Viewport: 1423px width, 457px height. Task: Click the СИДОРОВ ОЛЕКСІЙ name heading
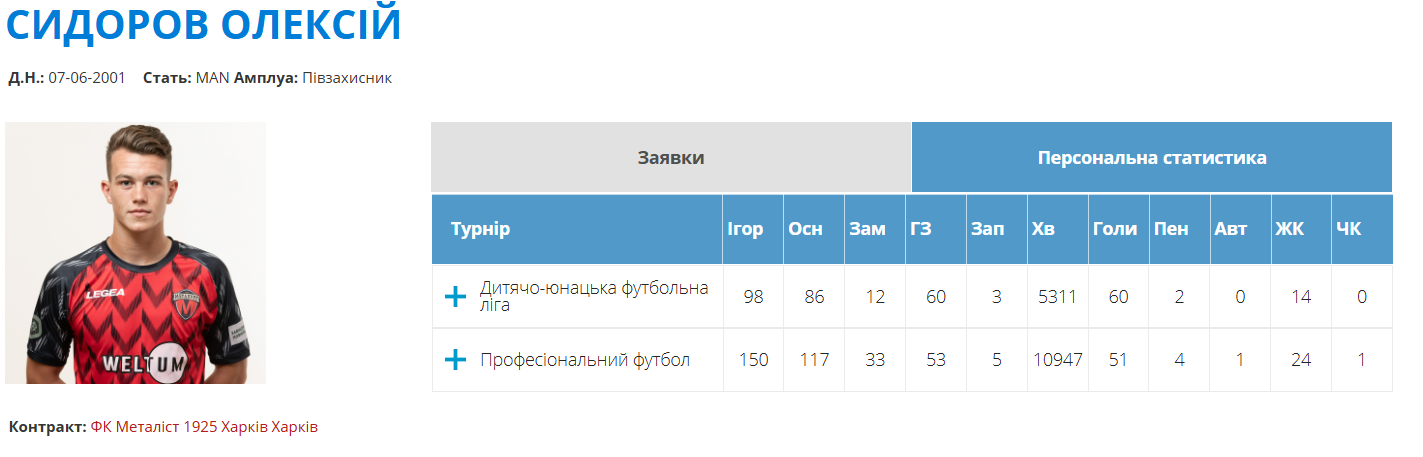coord(204,26)
